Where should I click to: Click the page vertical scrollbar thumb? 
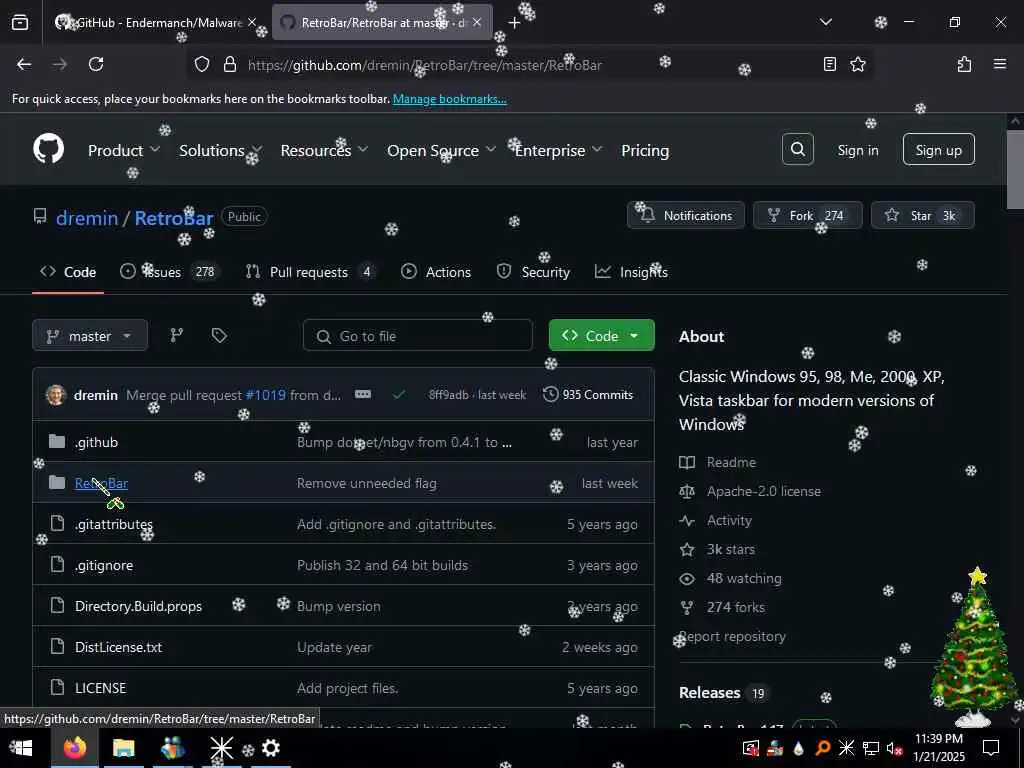click(x=1015, y=170)
